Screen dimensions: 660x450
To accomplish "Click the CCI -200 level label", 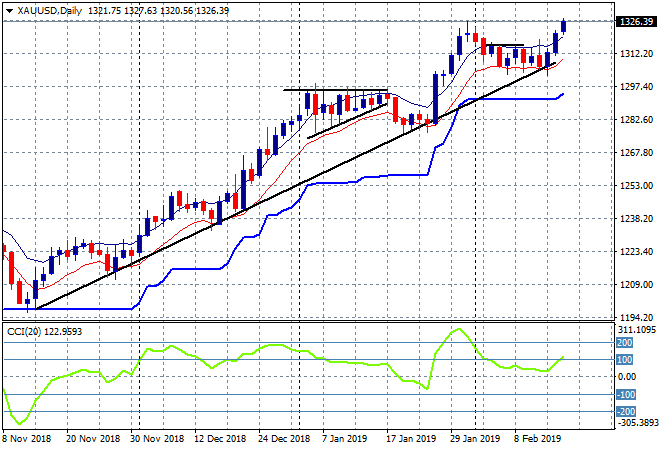I will coord(626,411).
